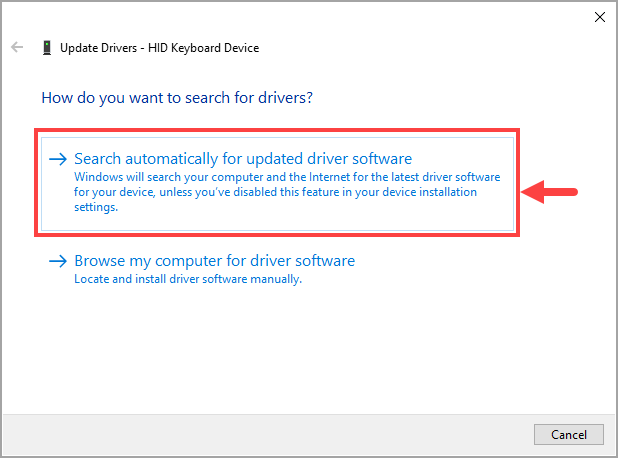Go back using the header arrow

pyautogui.click(x=17, y=47)
